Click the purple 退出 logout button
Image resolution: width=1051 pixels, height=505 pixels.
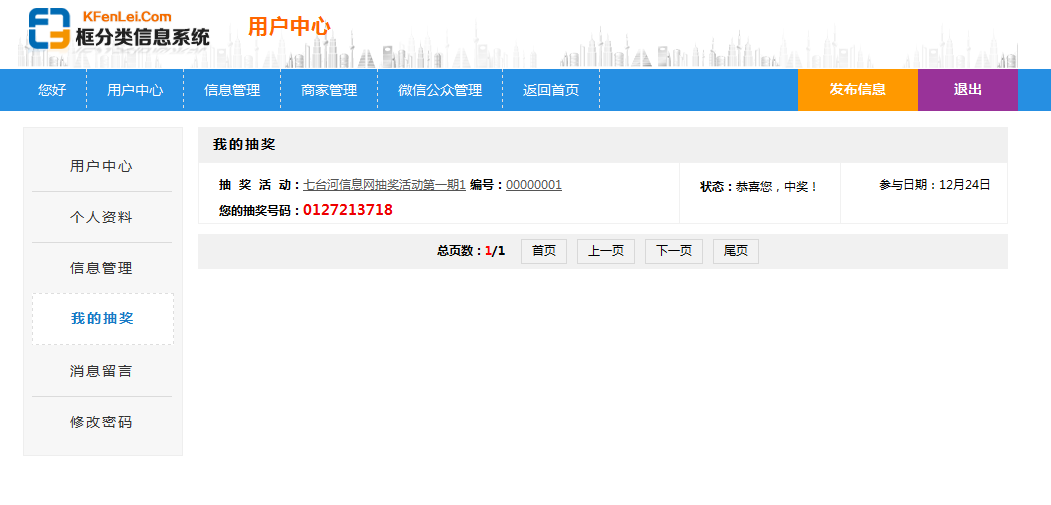coord(967,90)
